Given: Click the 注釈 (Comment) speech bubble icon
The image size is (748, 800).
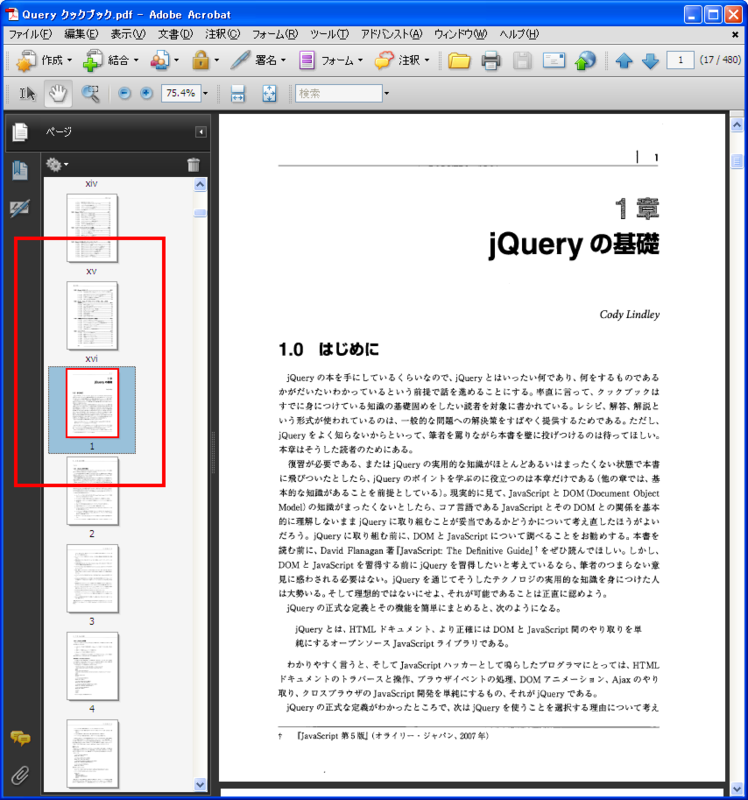Looking at the screenshot, I should point(384,61).
